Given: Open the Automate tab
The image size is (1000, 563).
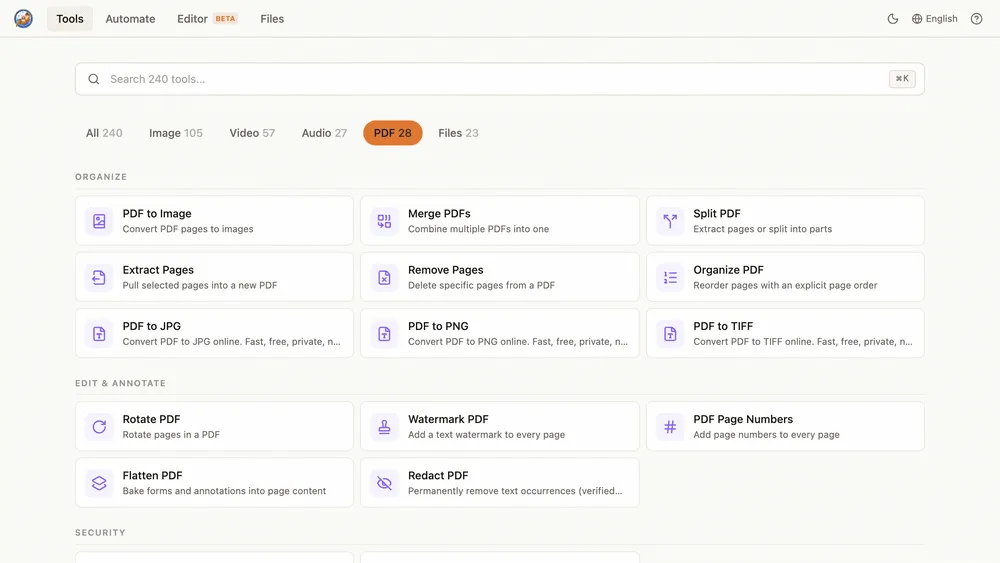Looking at the screenshot, I should (x=130, y=18).
